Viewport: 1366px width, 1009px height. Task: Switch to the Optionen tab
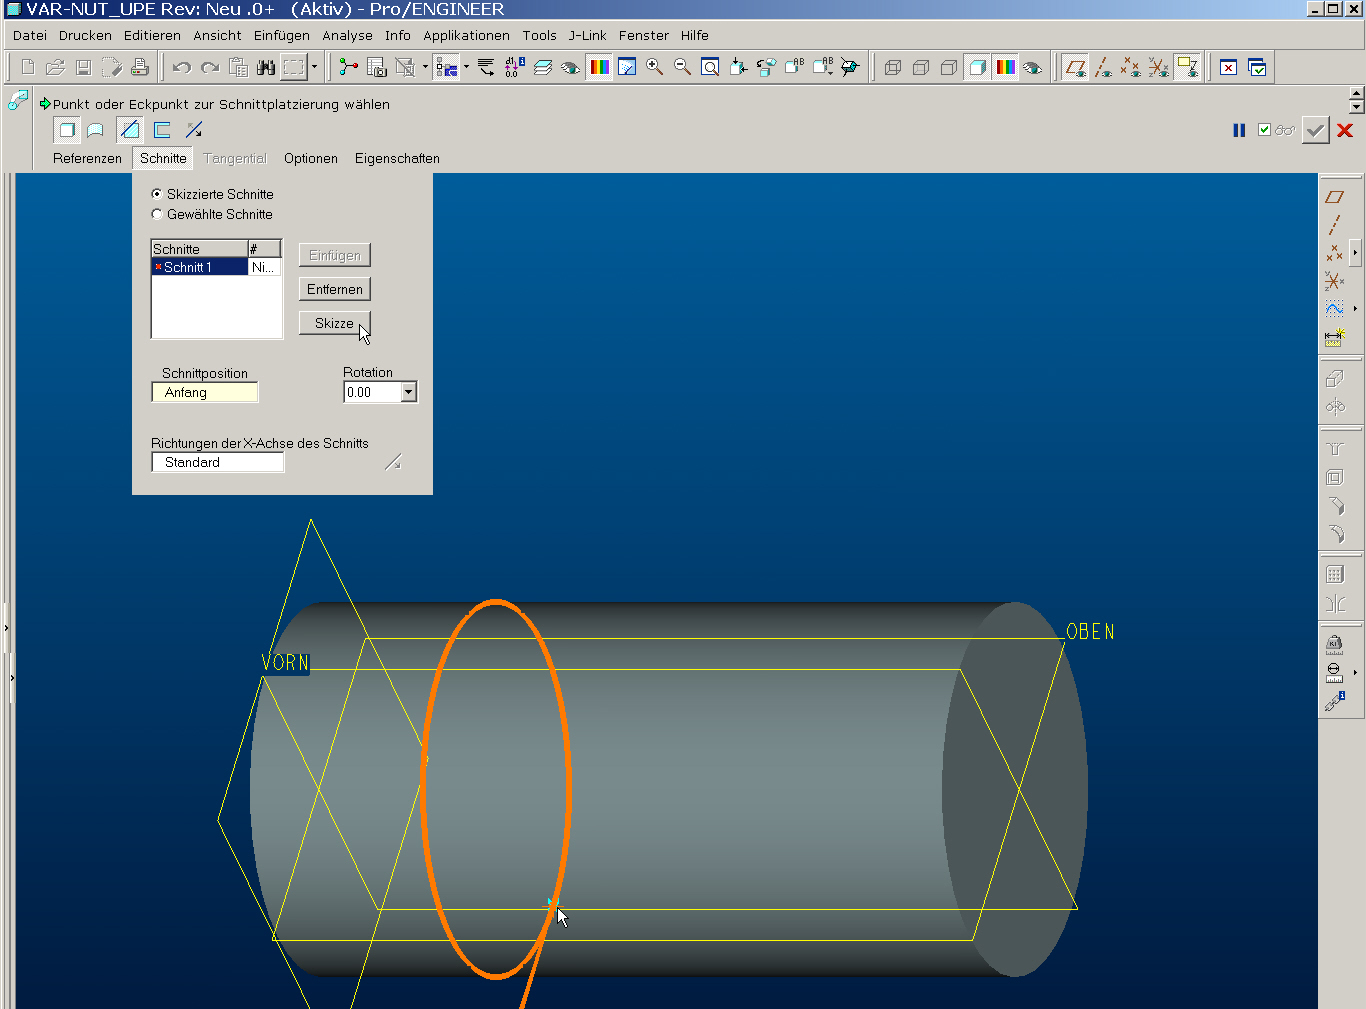click(311, 158)
